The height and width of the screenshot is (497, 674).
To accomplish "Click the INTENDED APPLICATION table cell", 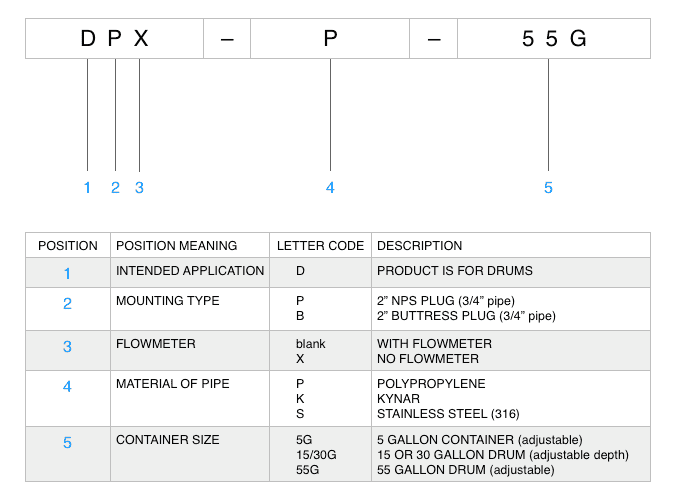I will click(190, 273).
